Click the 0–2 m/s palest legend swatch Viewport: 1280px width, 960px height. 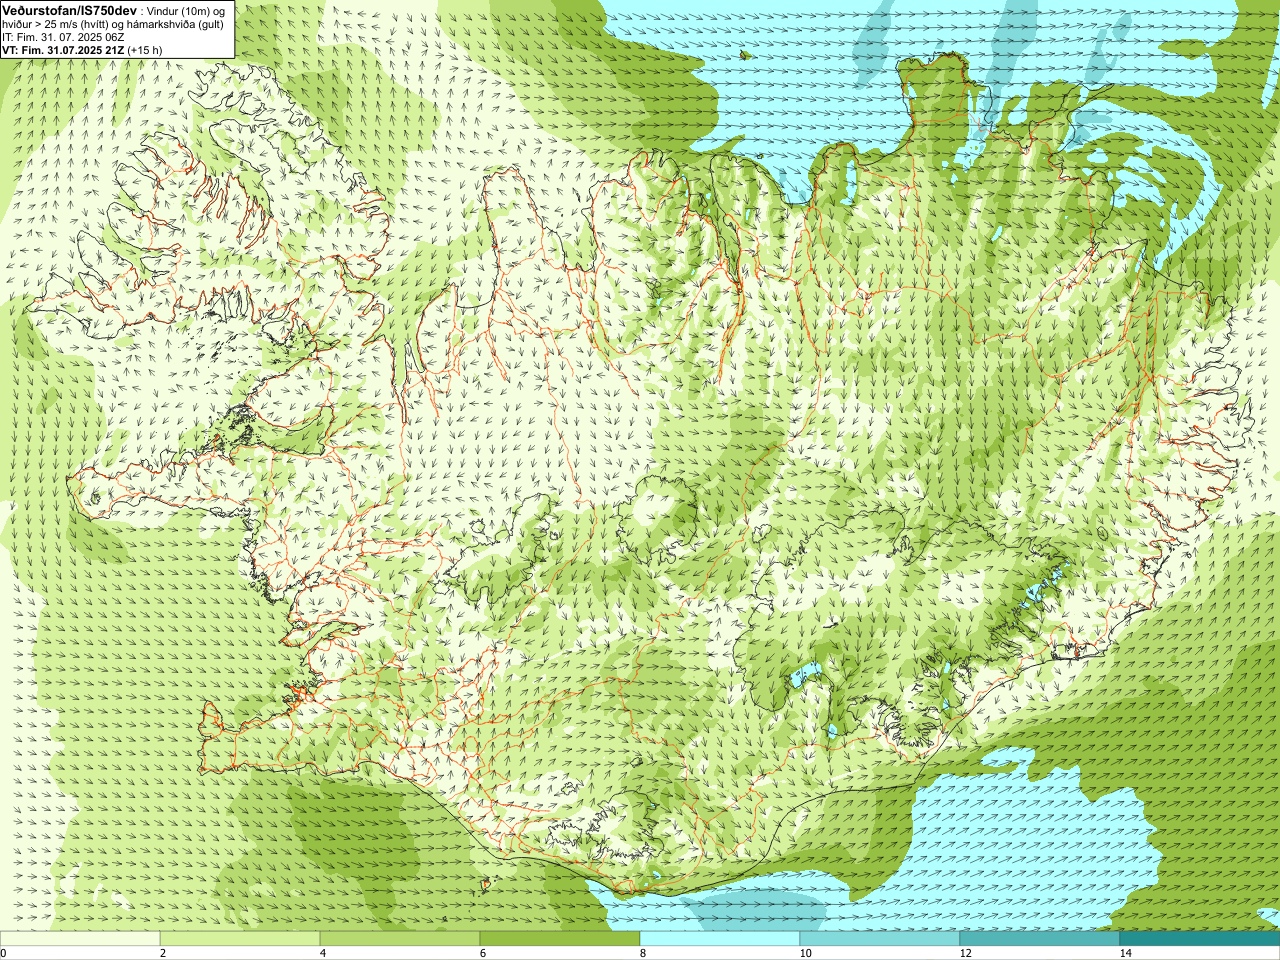tap(80, 939)
